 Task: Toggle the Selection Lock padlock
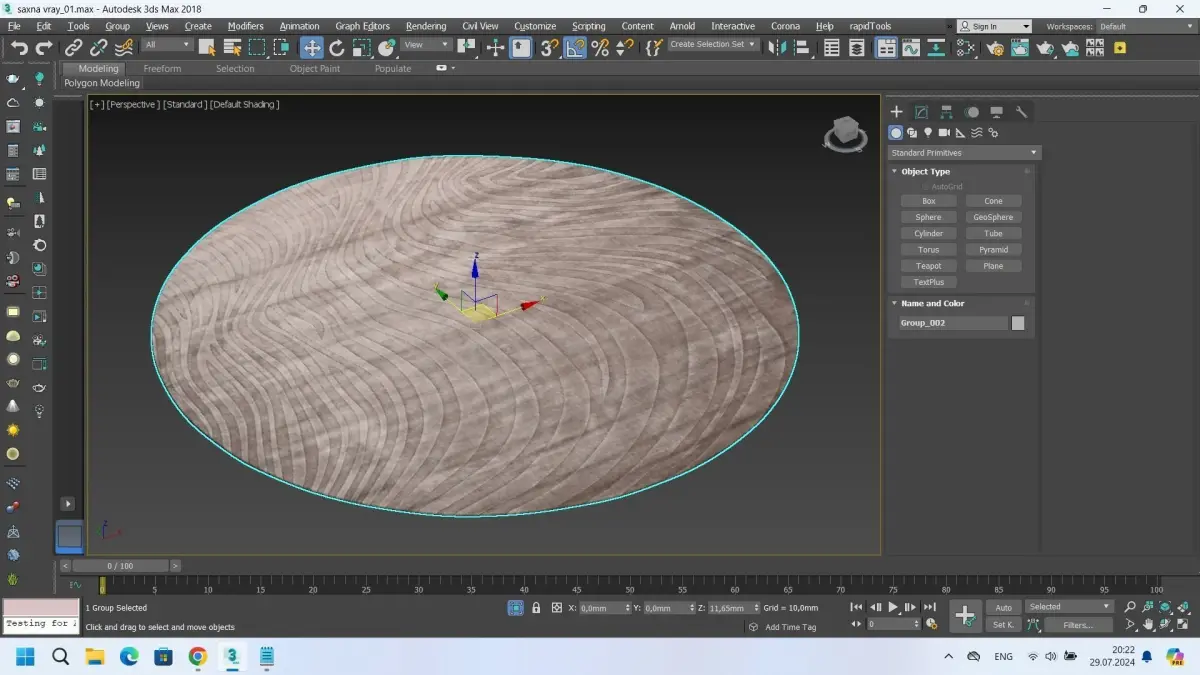(x=536, y=607)
